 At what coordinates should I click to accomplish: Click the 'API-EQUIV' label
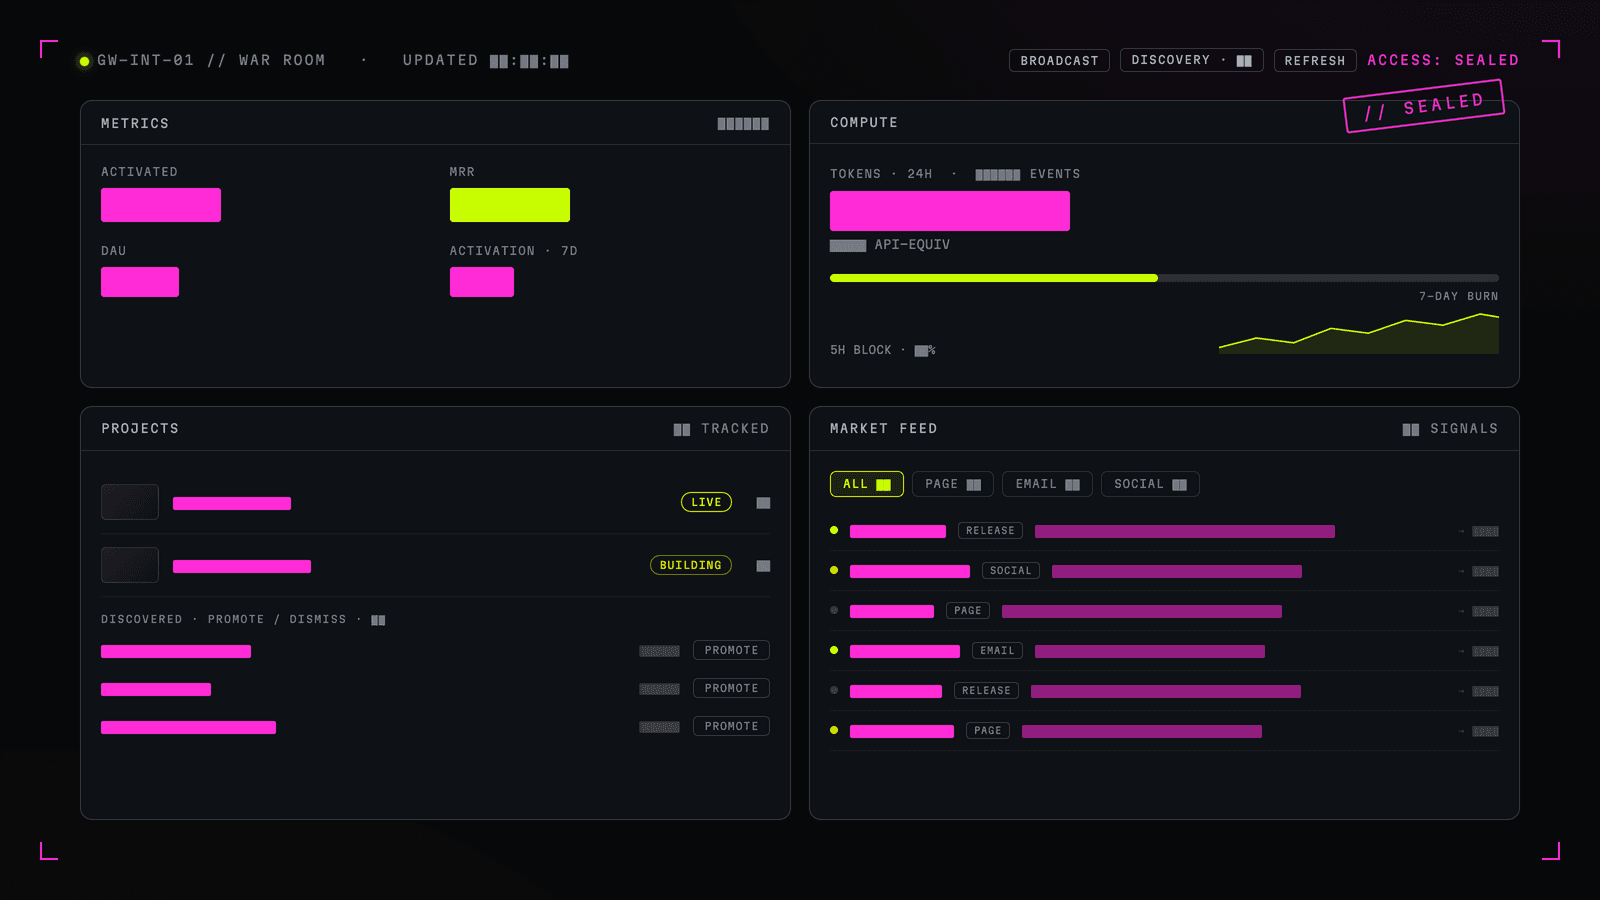912,245
